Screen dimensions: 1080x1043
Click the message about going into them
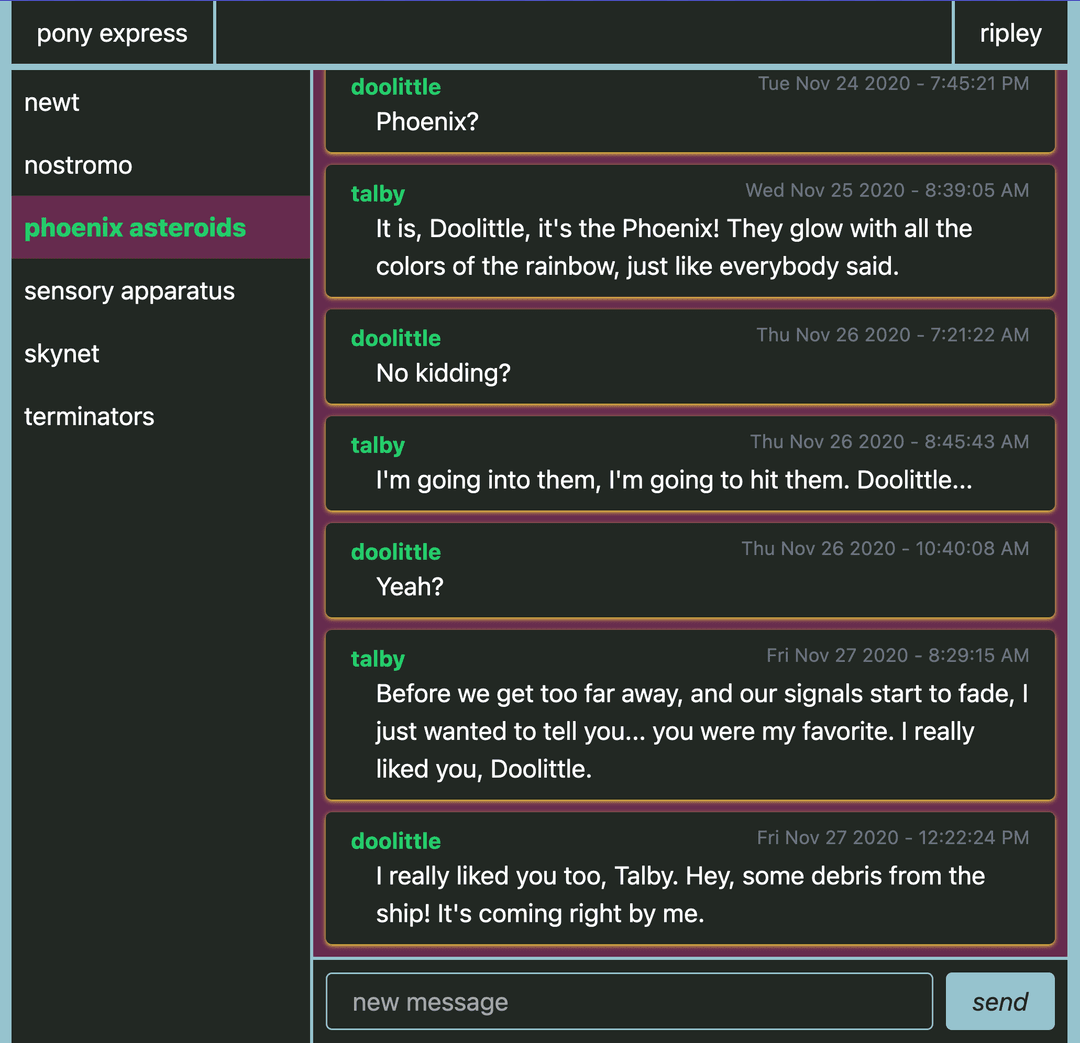point(674,480)
